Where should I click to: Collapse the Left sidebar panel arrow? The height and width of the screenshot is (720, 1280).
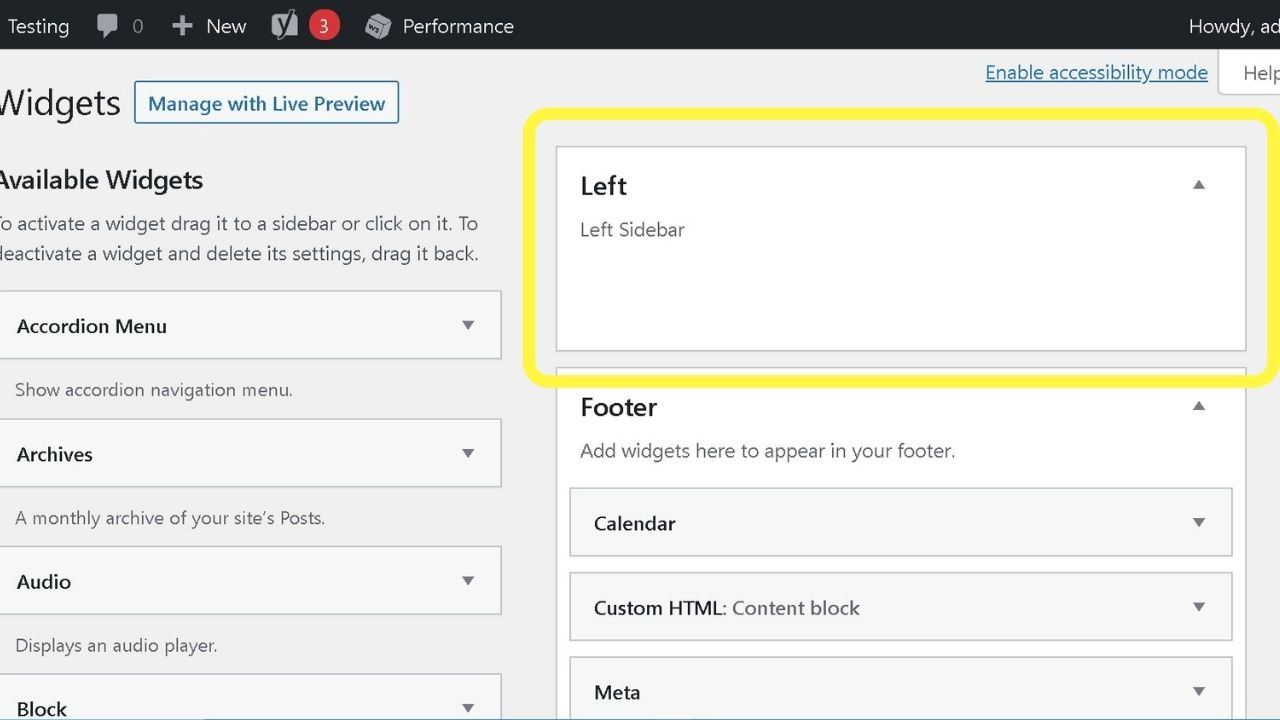[1199, 185]
